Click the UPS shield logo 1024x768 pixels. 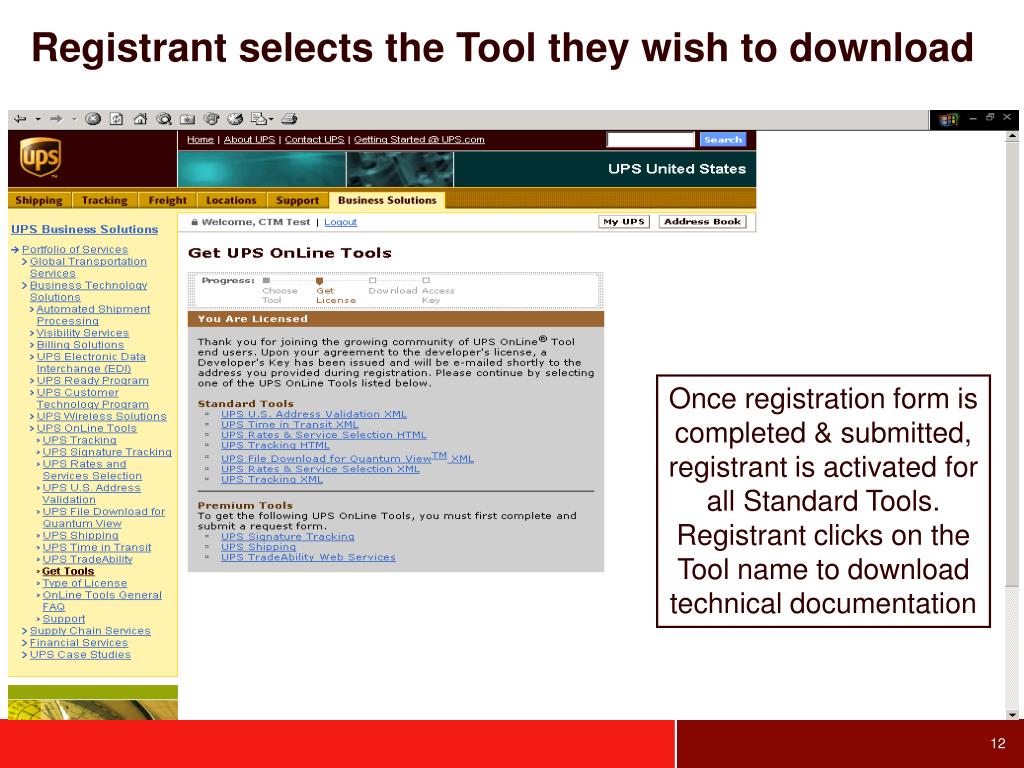tap(40, 157)
